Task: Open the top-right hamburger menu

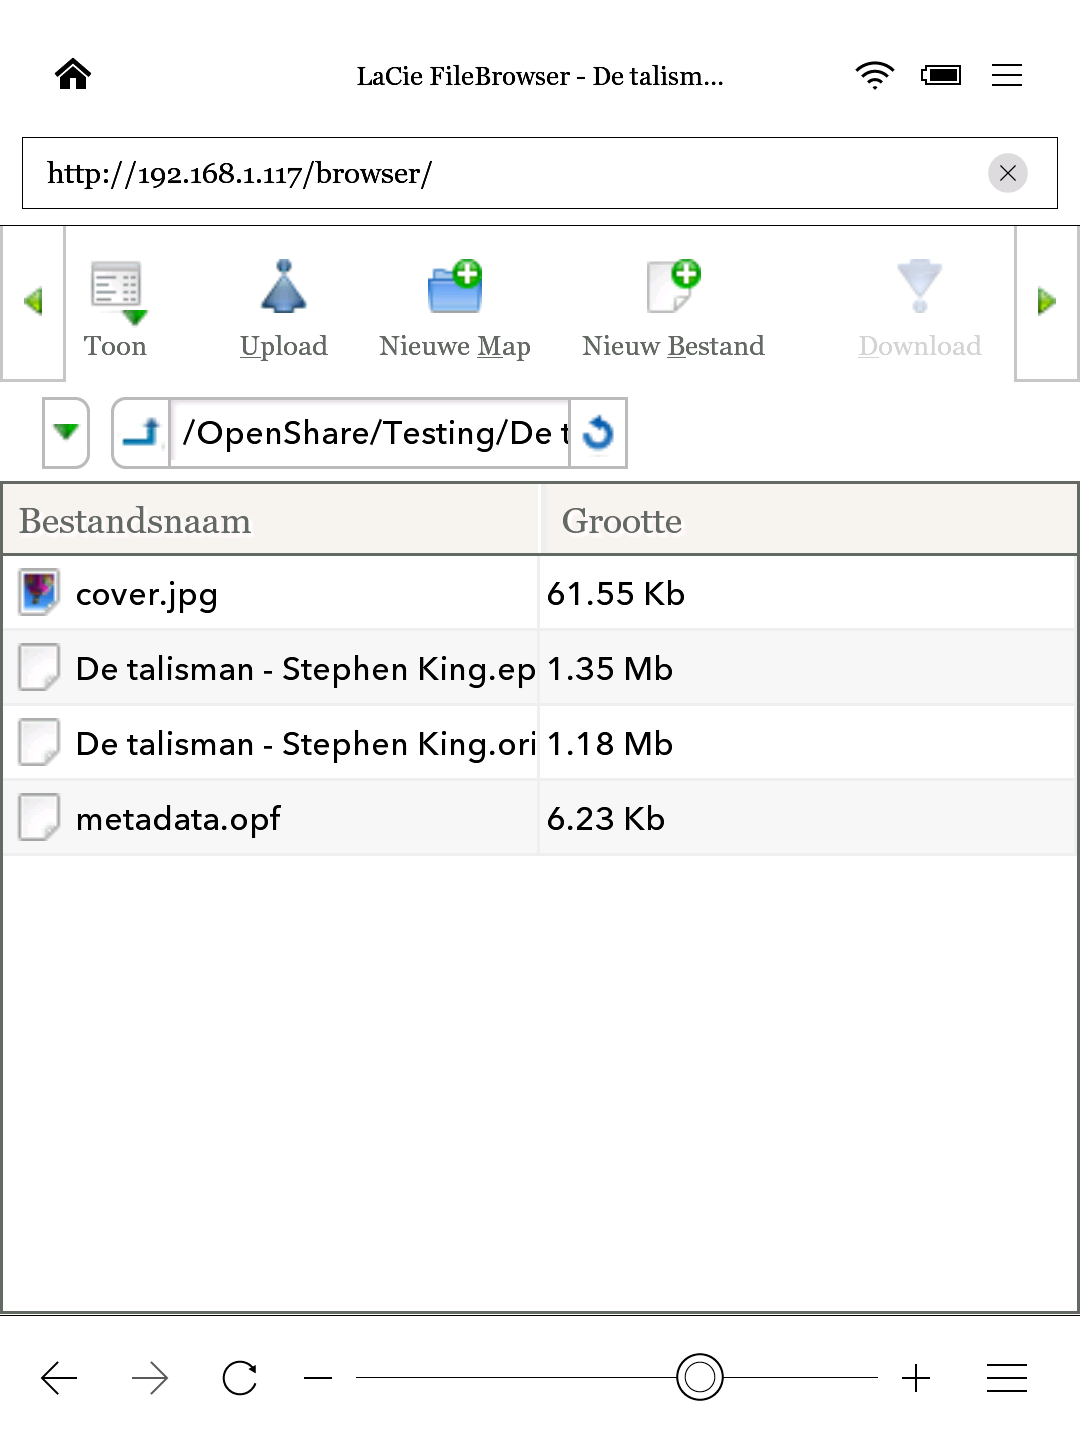Action: pos(1006,75)
